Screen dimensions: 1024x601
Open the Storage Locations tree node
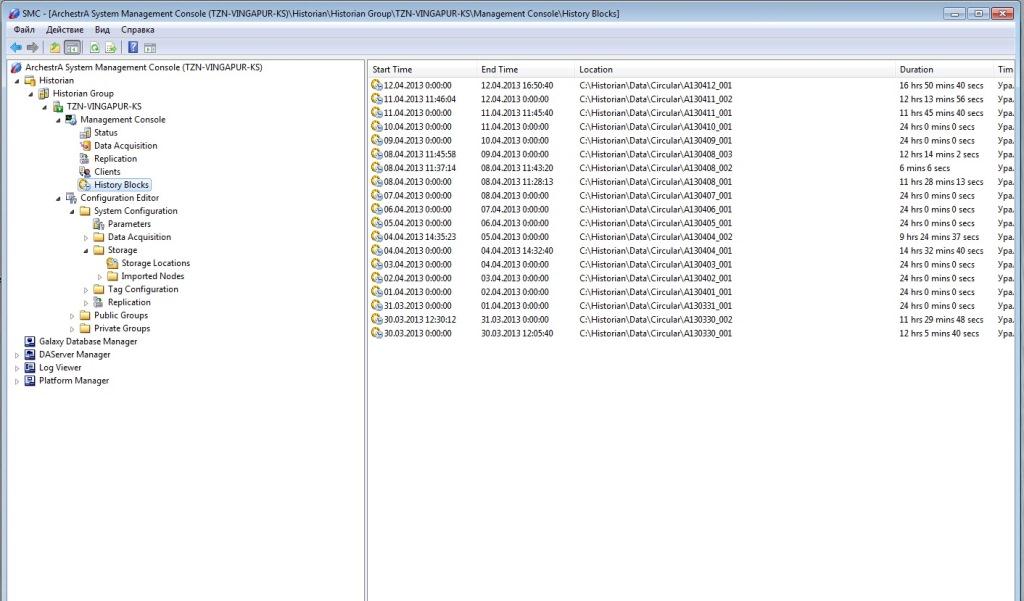pos(155,263)
